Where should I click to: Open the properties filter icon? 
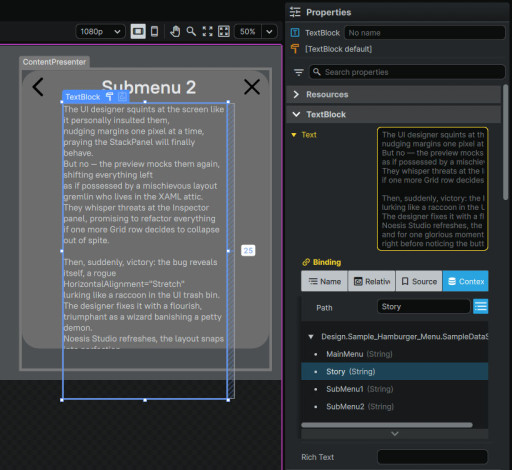click(x=299, y=72)
